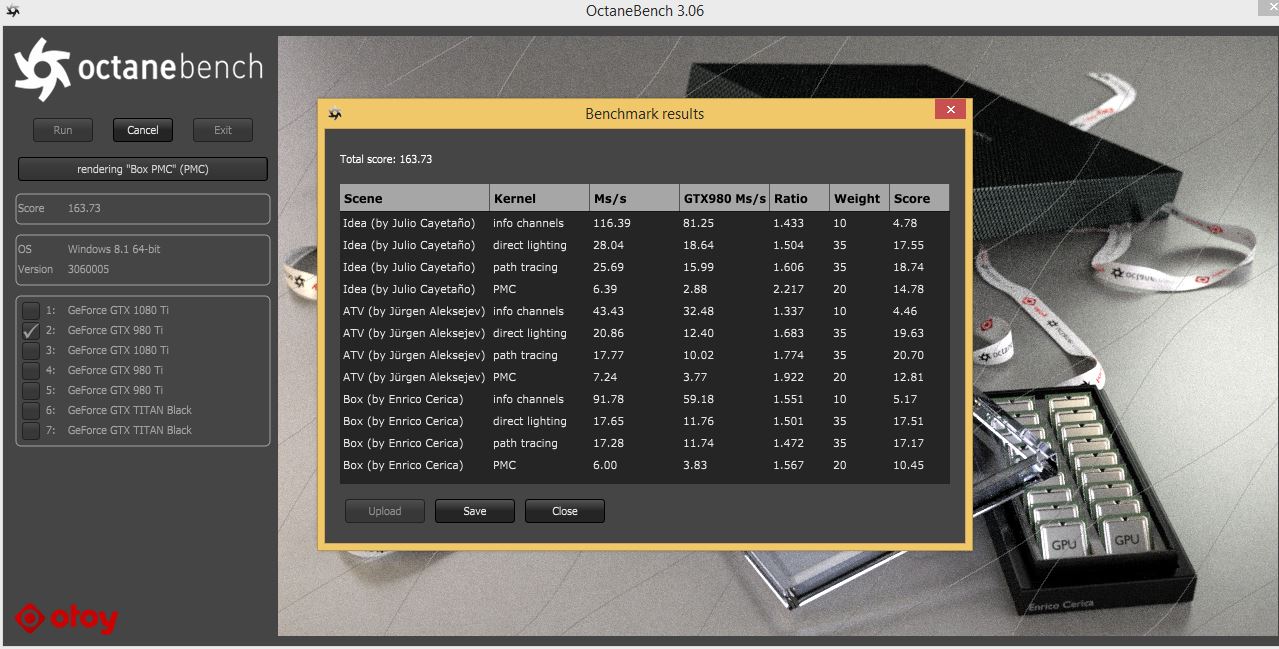
Task: Enable GPU 5 GeForce GTX 980 Ti checkbox
Action: coord(31,390)
